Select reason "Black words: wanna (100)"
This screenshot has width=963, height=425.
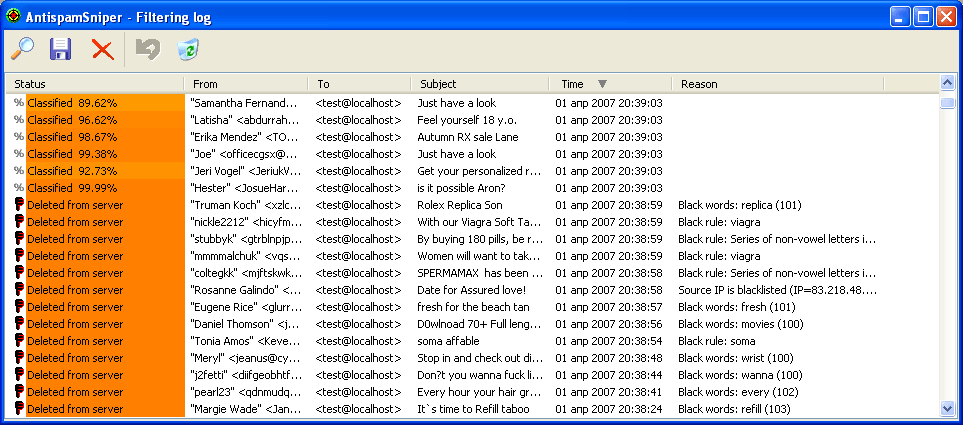[x=741, y=375]
